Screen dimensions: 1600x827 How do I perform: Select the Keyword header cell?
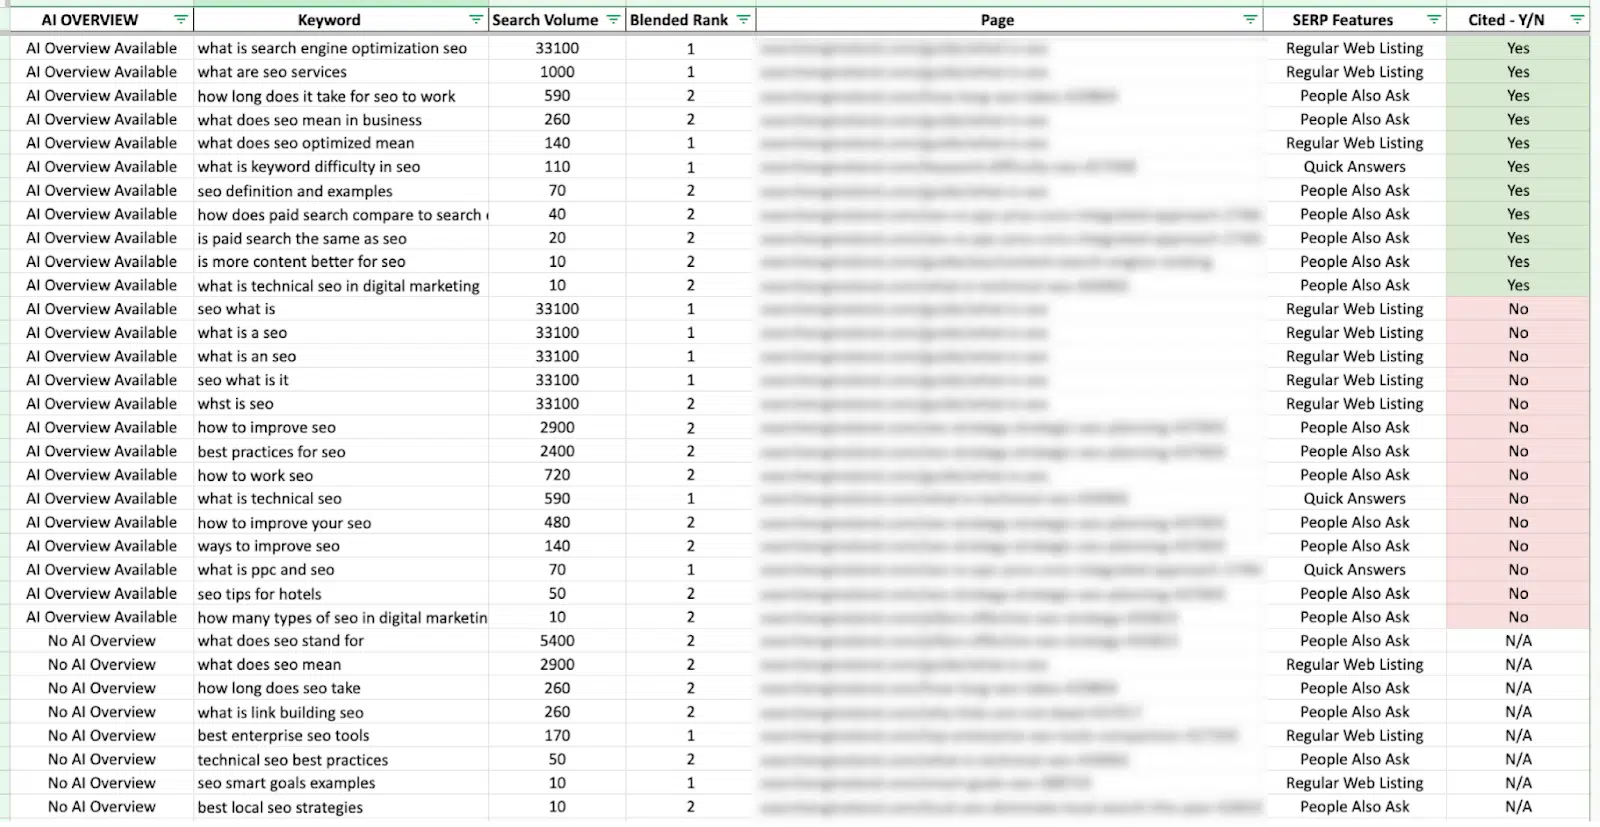341,20
